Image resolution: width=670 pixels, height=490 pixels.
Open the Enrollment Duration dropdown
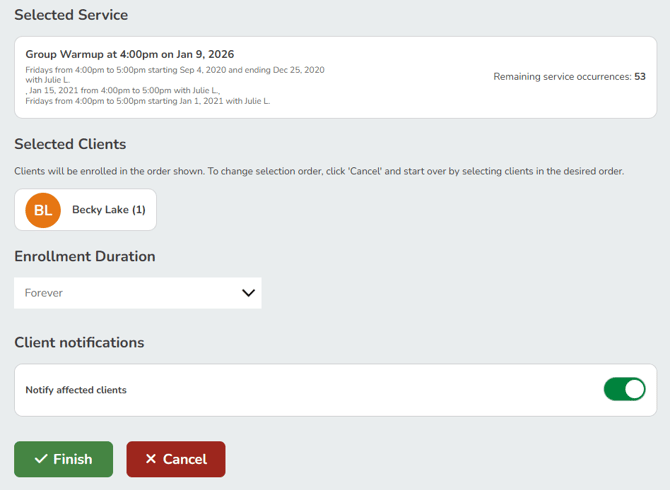[x=137, y=293]
